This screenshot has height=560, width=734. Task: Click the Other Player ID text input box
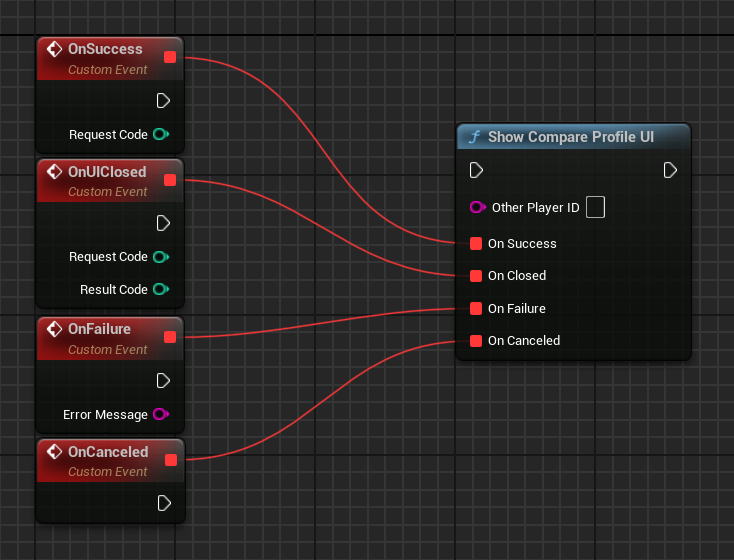[595, 207]
